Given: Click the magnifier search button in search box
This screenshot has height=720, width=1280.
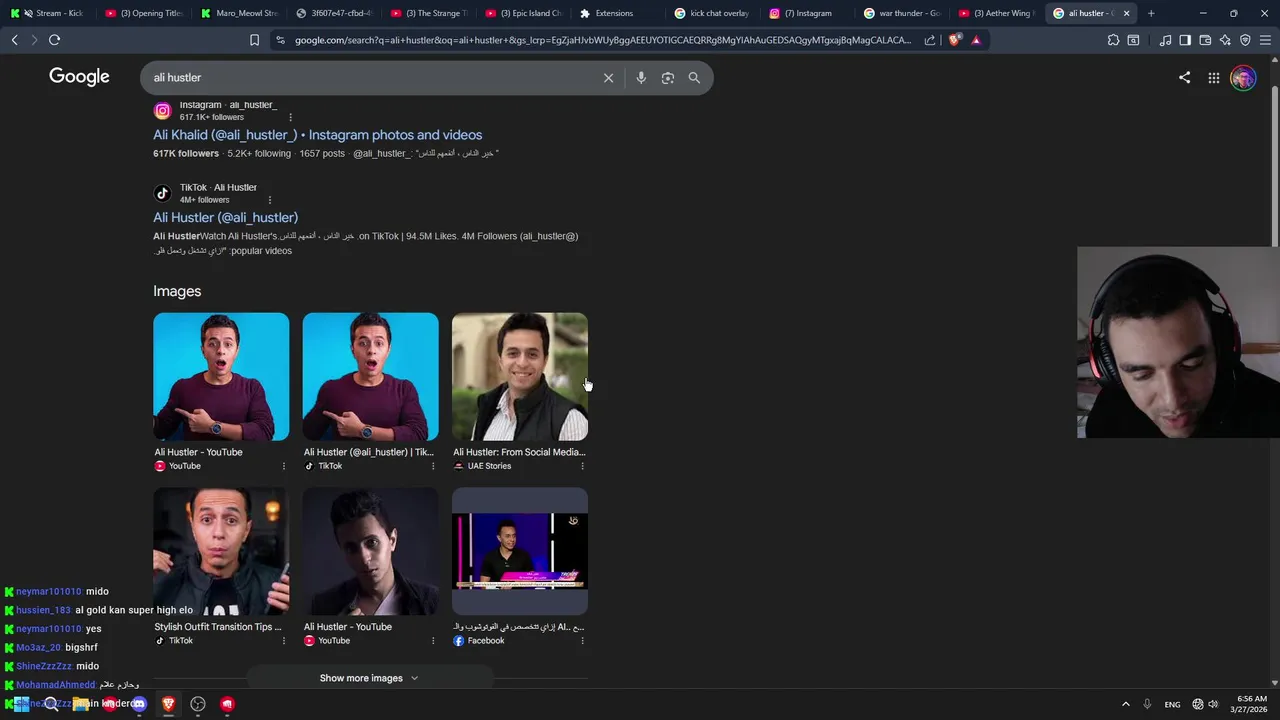Looking at the screenshot, I should point(694,78).
